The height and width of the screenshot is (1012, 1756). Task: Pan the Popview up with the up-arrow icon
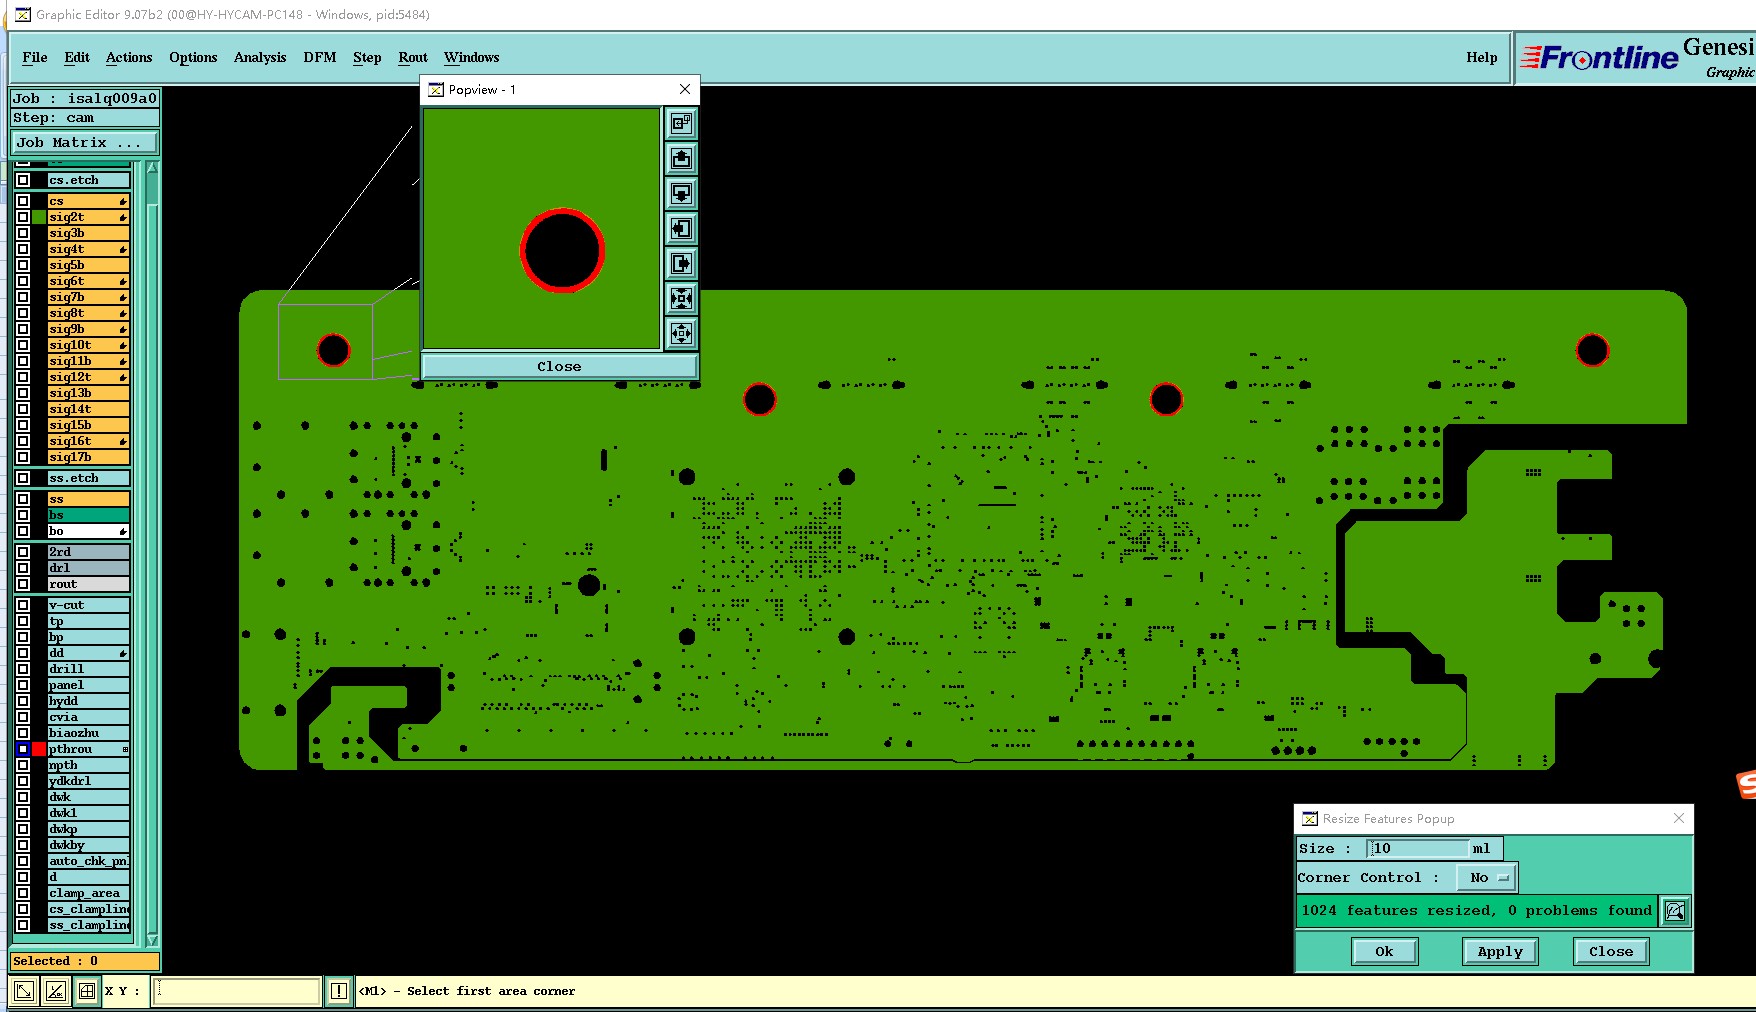(x=681, y=158)
